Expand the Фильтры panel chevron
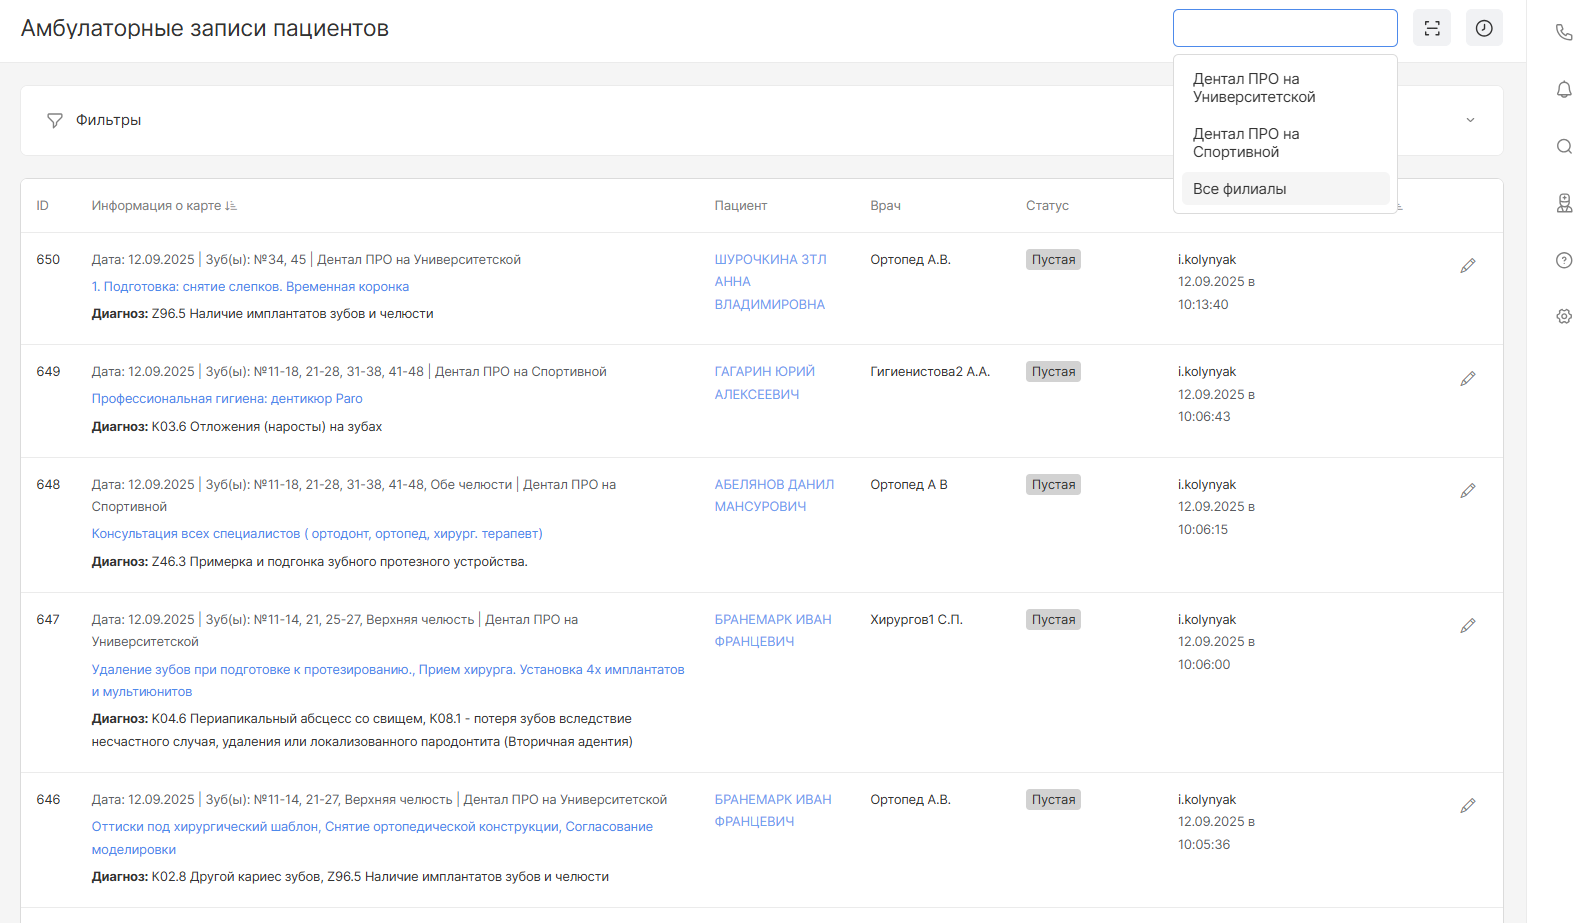1592x923 pixels. [x=1470, y=120]
